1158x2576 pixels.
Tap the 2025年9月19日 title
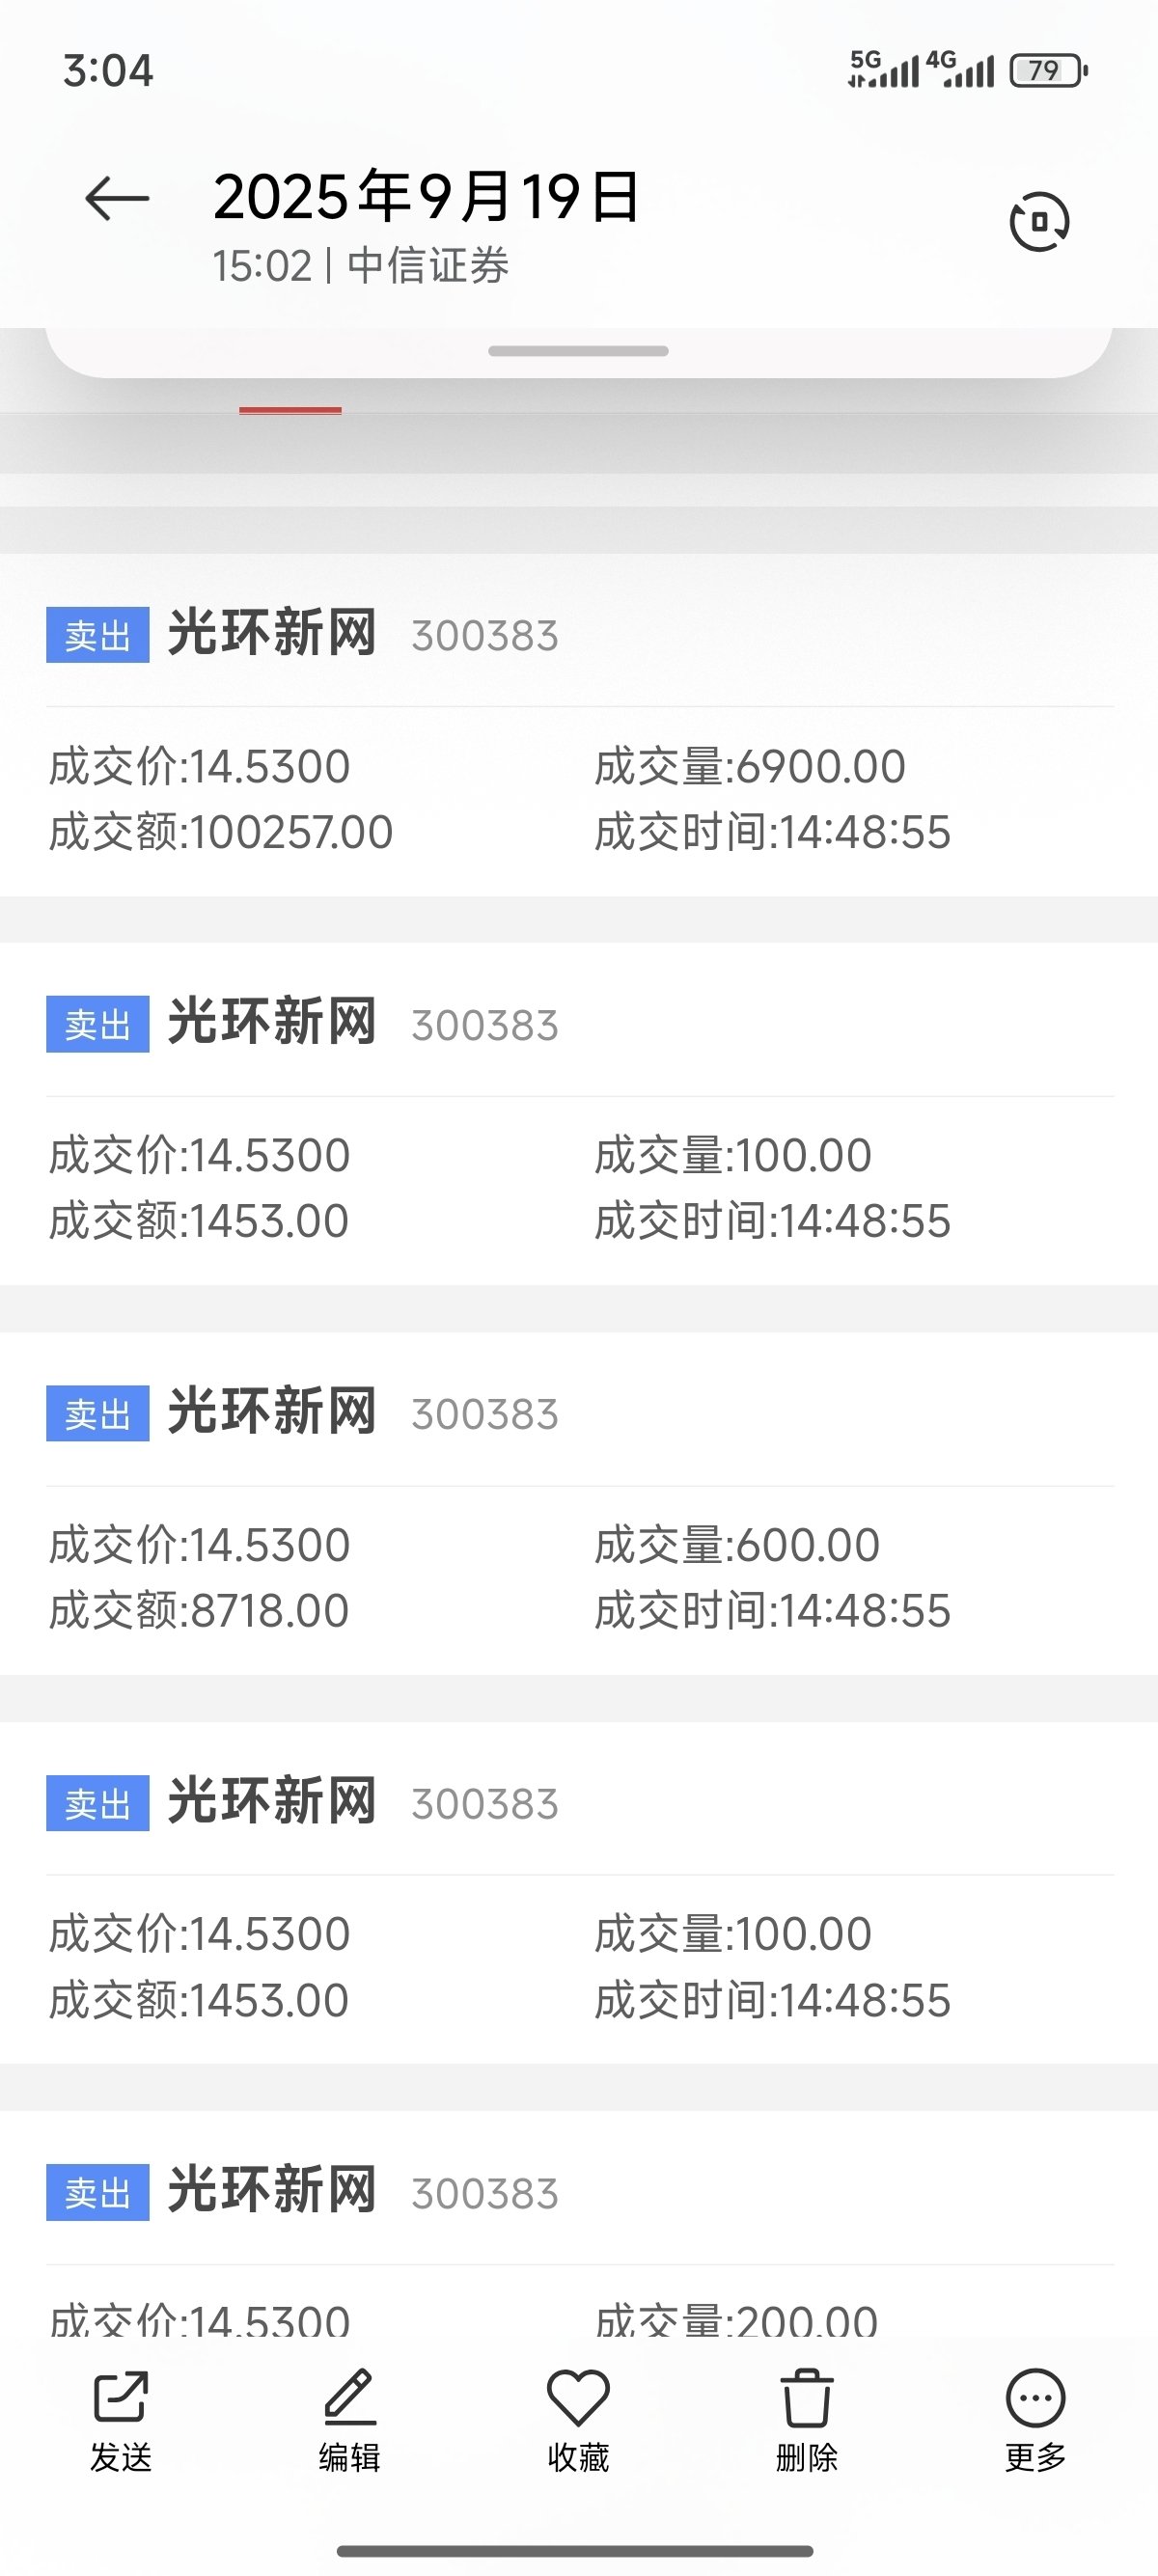point(426,196)
